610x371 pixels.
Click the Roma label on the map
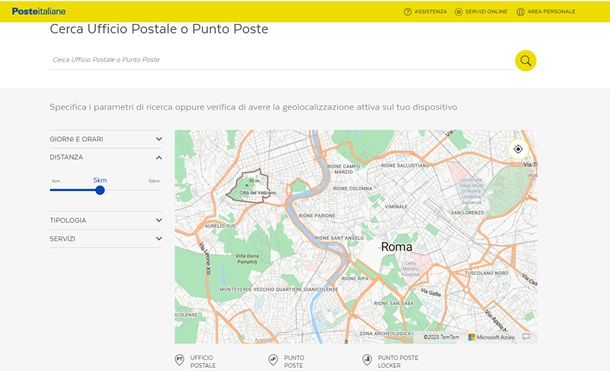(396, 247)
